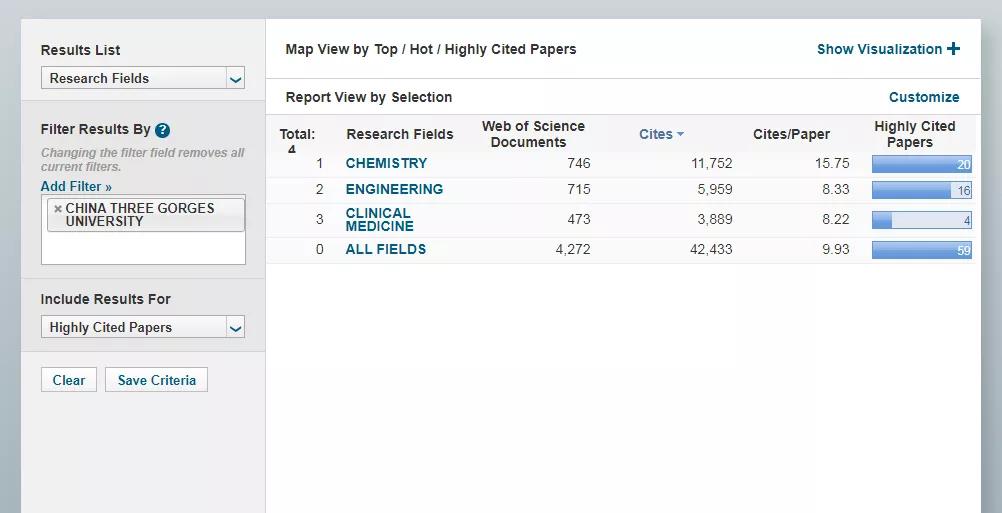Click the Add Filter link
Viewport: 1002px width, 513px height.
76,186
